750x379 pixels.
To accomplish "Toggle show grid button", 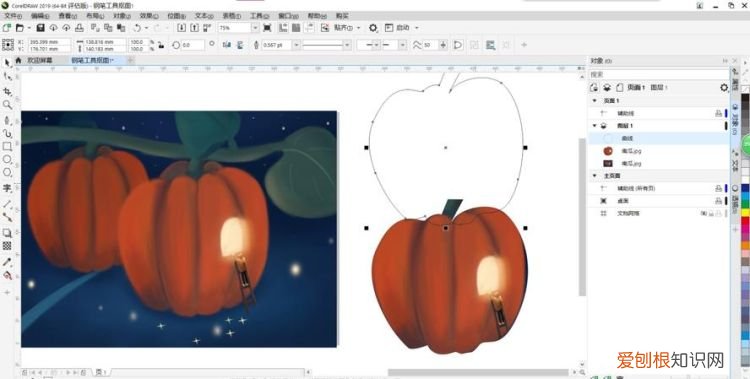I will click(x=296, y=28).
